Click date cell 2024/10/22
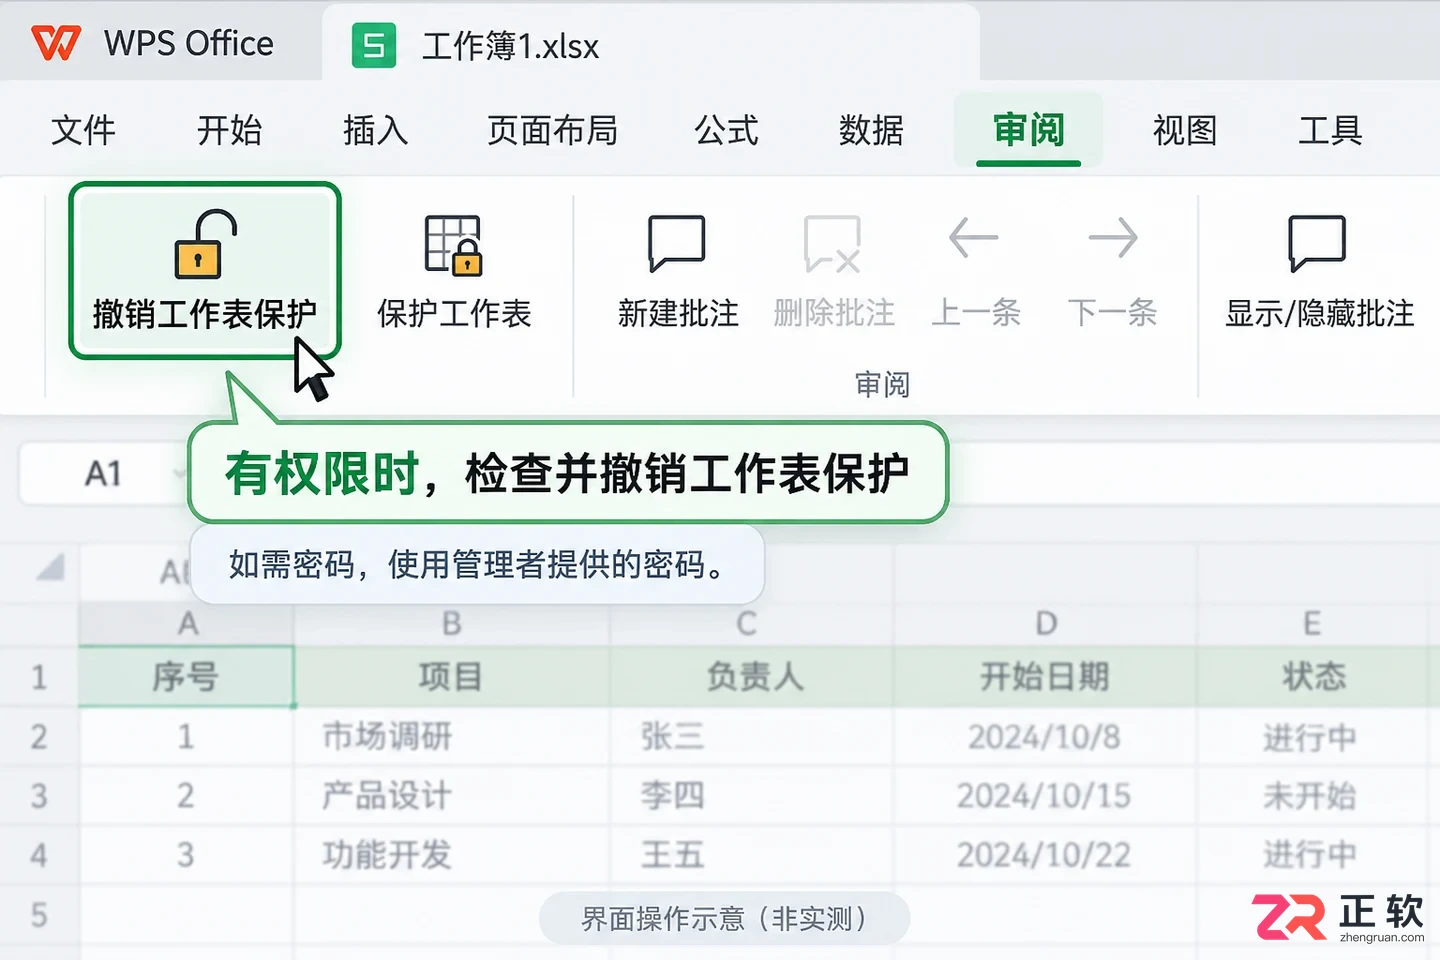This screenshot has height=960, width=1440. tap(1046, 855)
